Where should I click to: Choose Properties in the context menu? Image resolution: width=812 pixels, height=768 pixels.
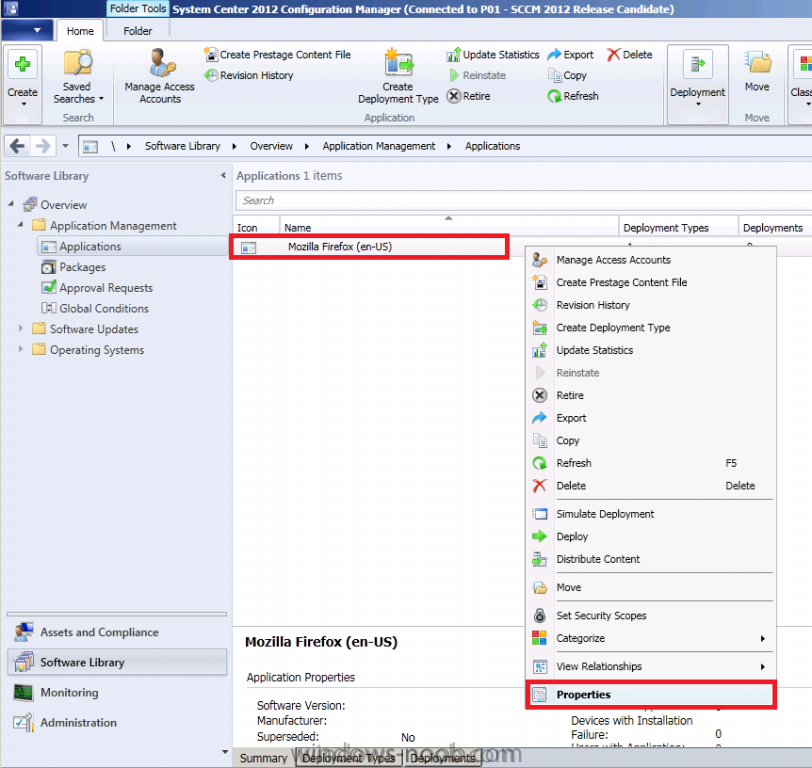tap(651, 695)
